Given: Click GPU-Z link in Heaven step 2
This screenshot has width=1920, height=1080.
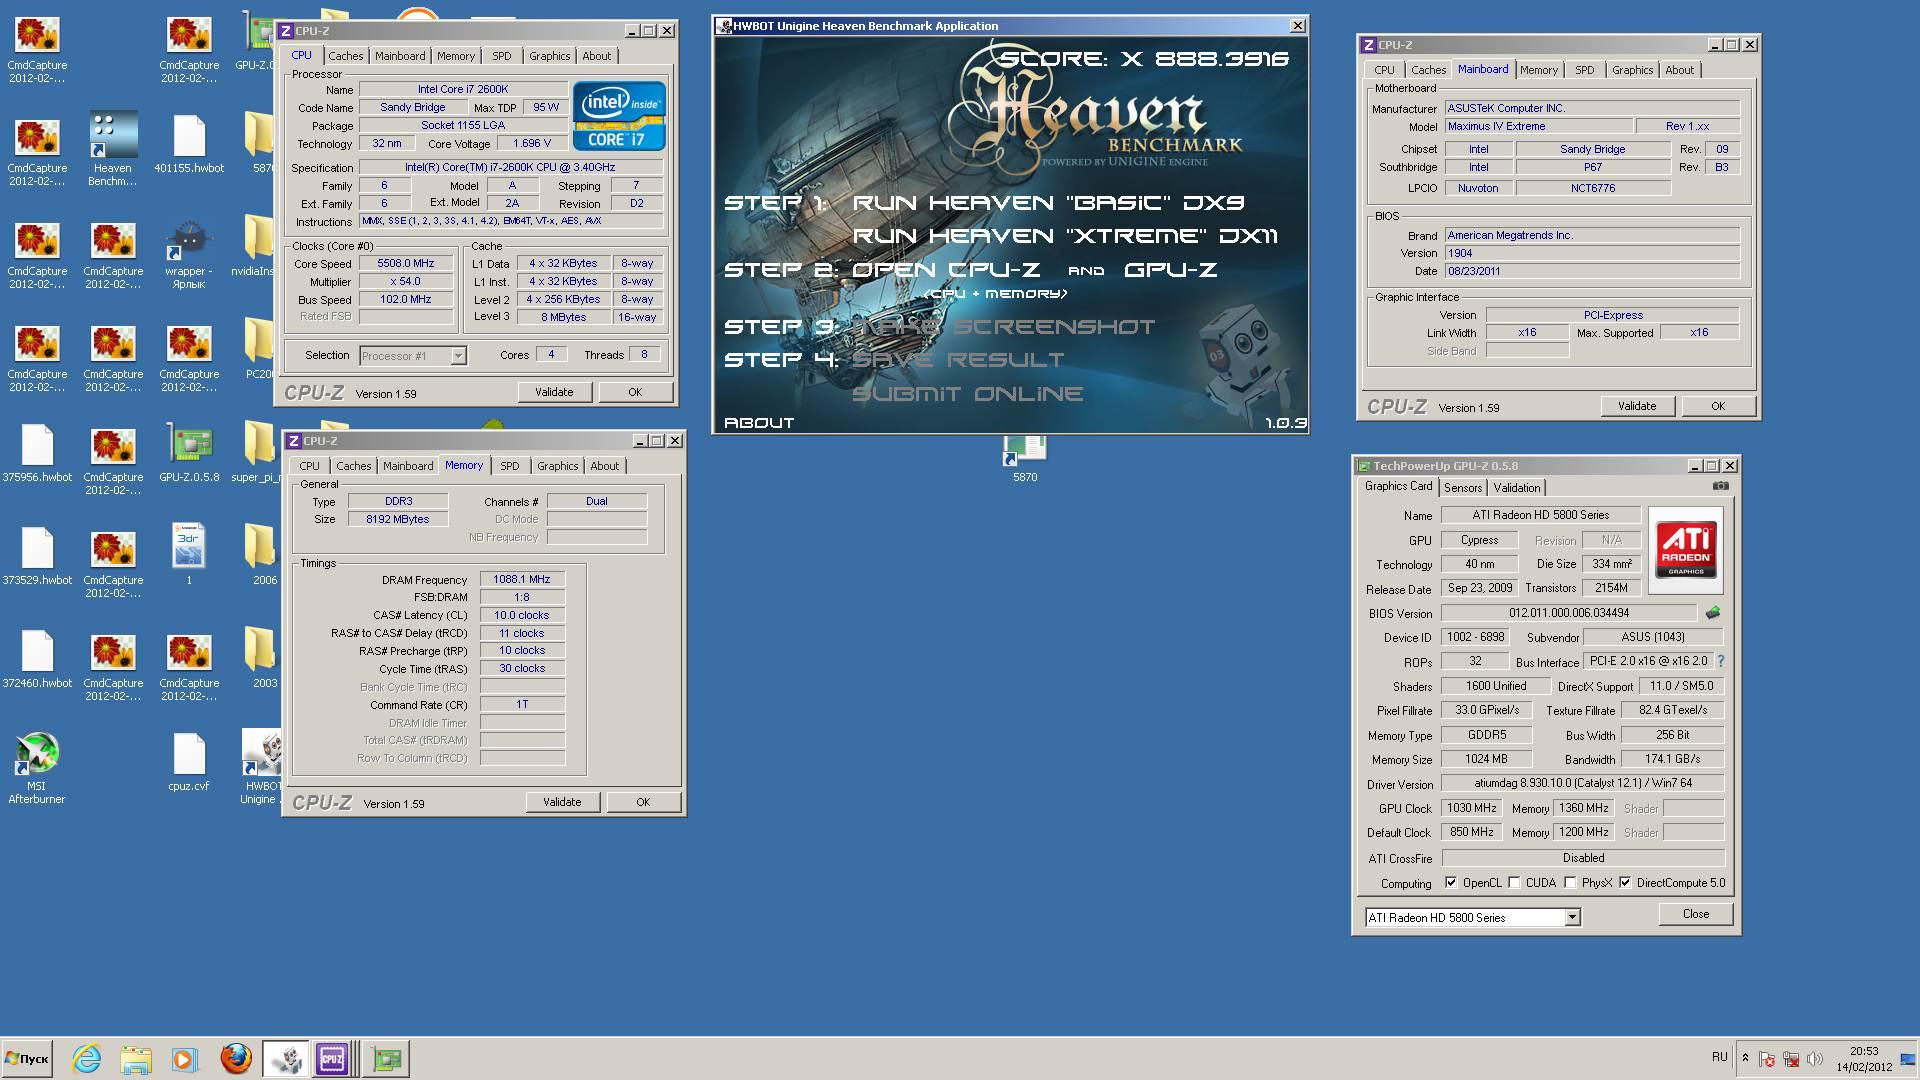Looking at the screenshot, I should [x=1170, y=270].
